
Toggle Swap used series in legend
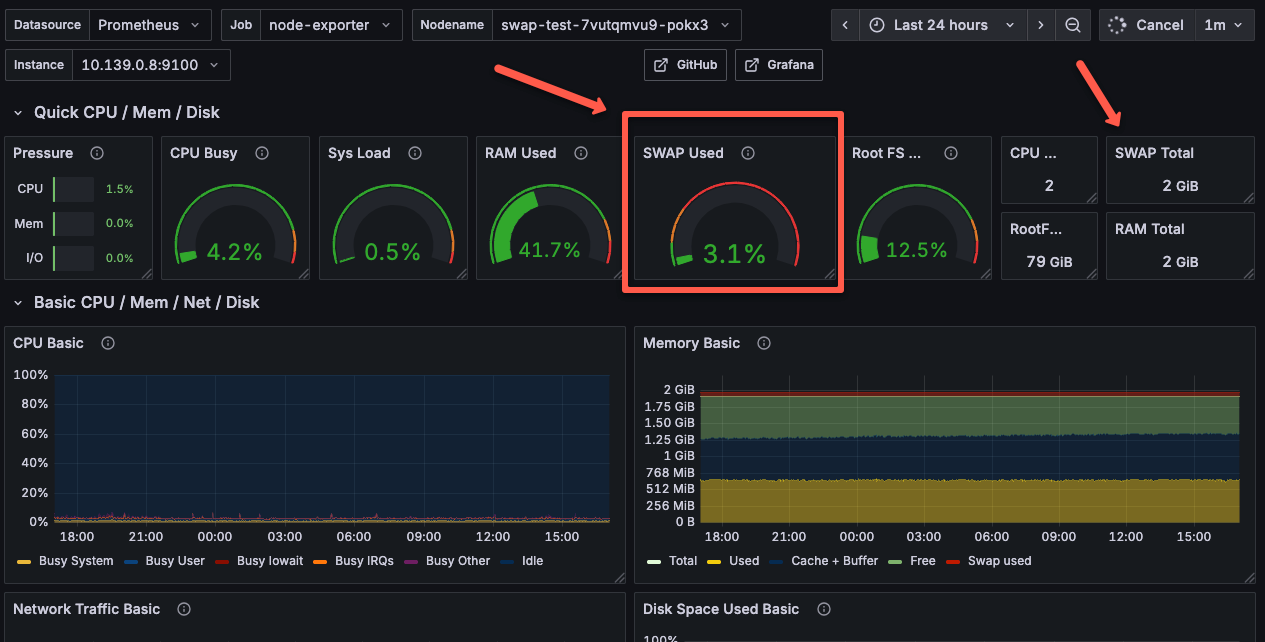point(999,561)
